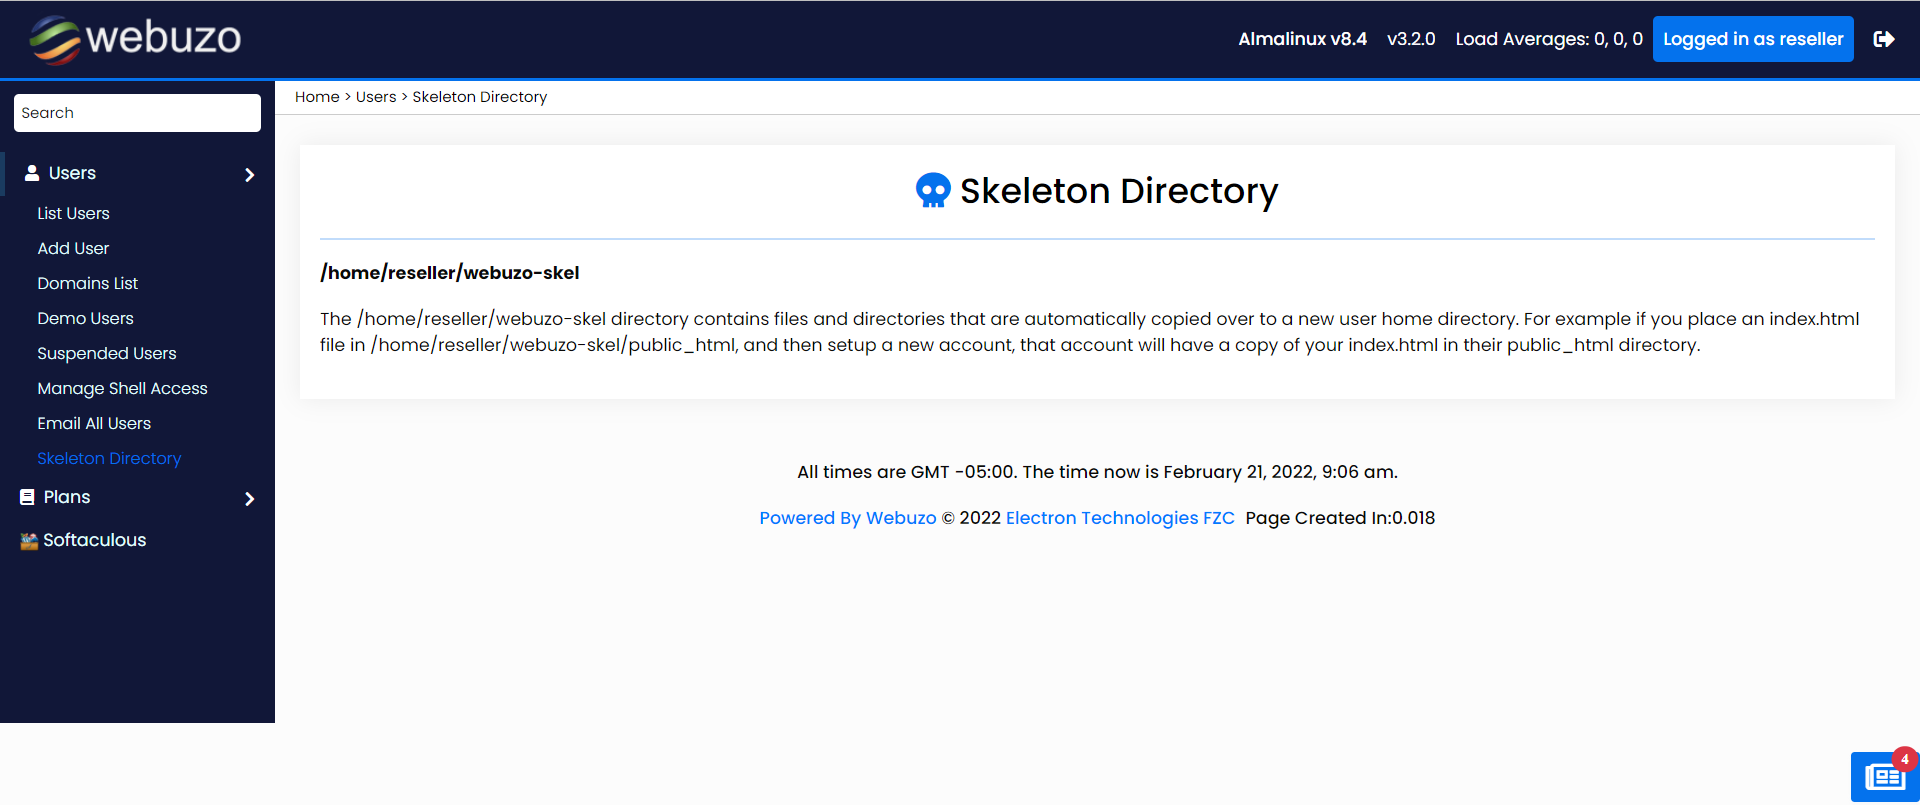Click the blue skull icon beside heading
Viewport: 1920px width, 805px height.
(933, 190)
